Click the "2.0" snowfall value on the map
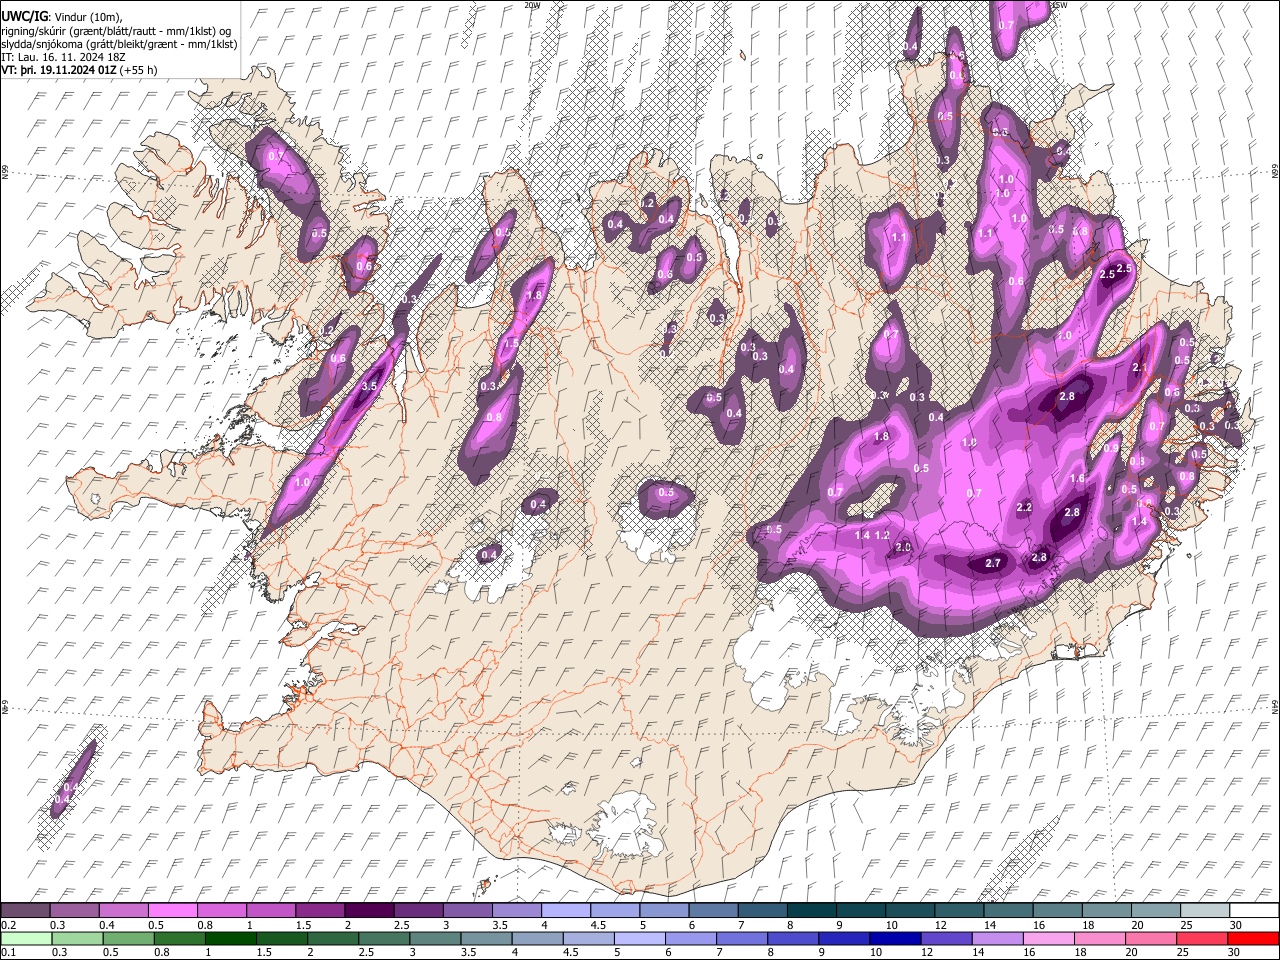The image size is (1280, 960). pyautogui.click(x=903, y=548)
